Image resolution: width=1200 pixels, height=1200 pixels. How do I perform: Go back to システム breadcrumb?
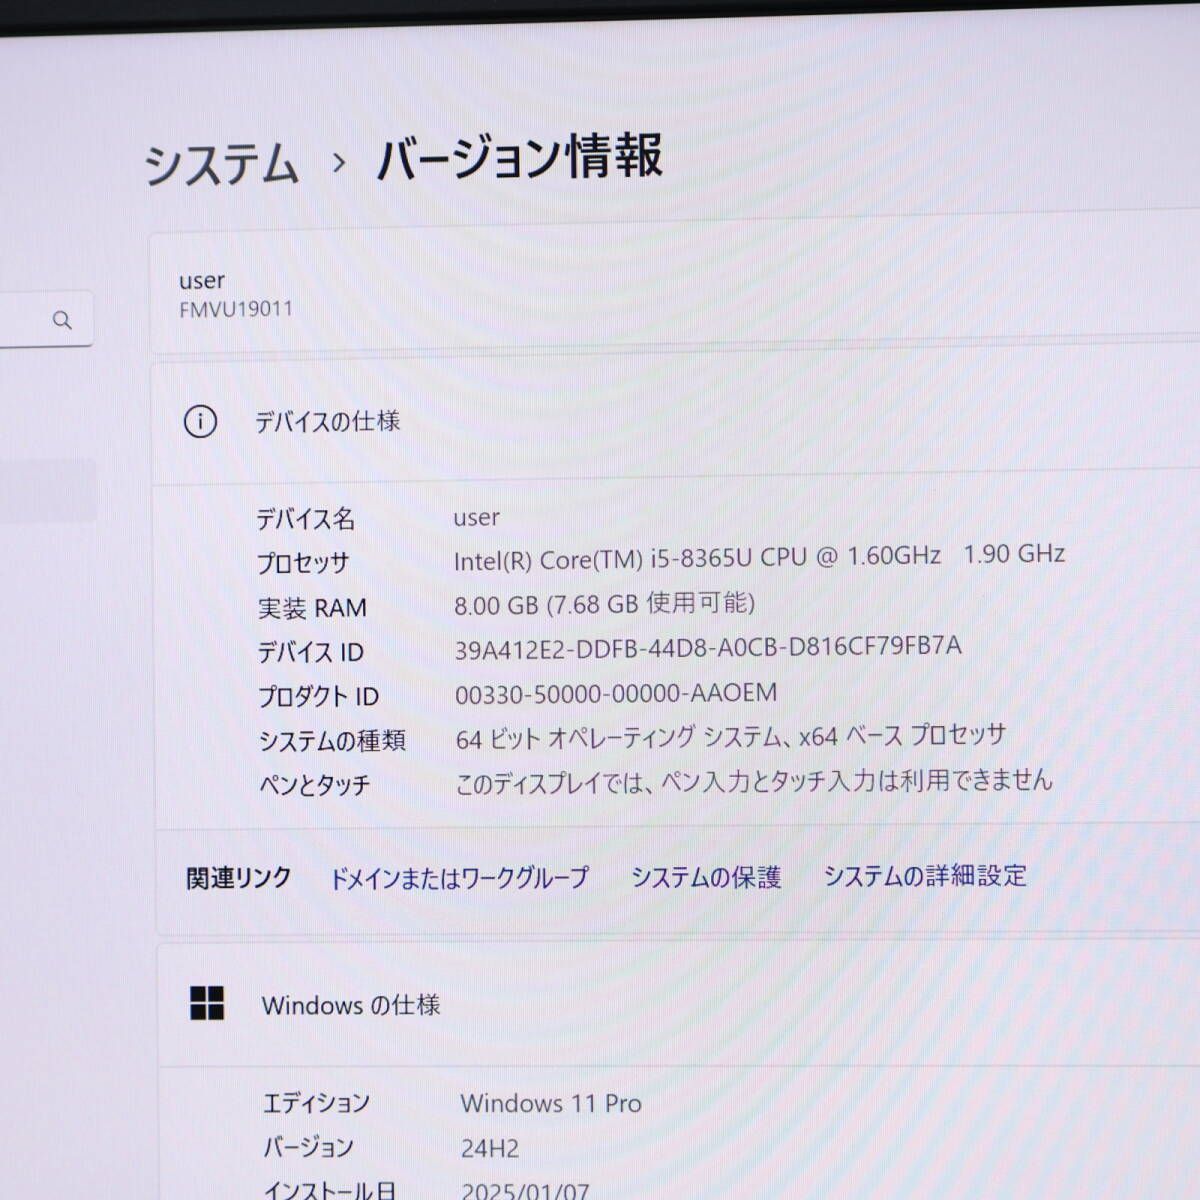point(221,163)
